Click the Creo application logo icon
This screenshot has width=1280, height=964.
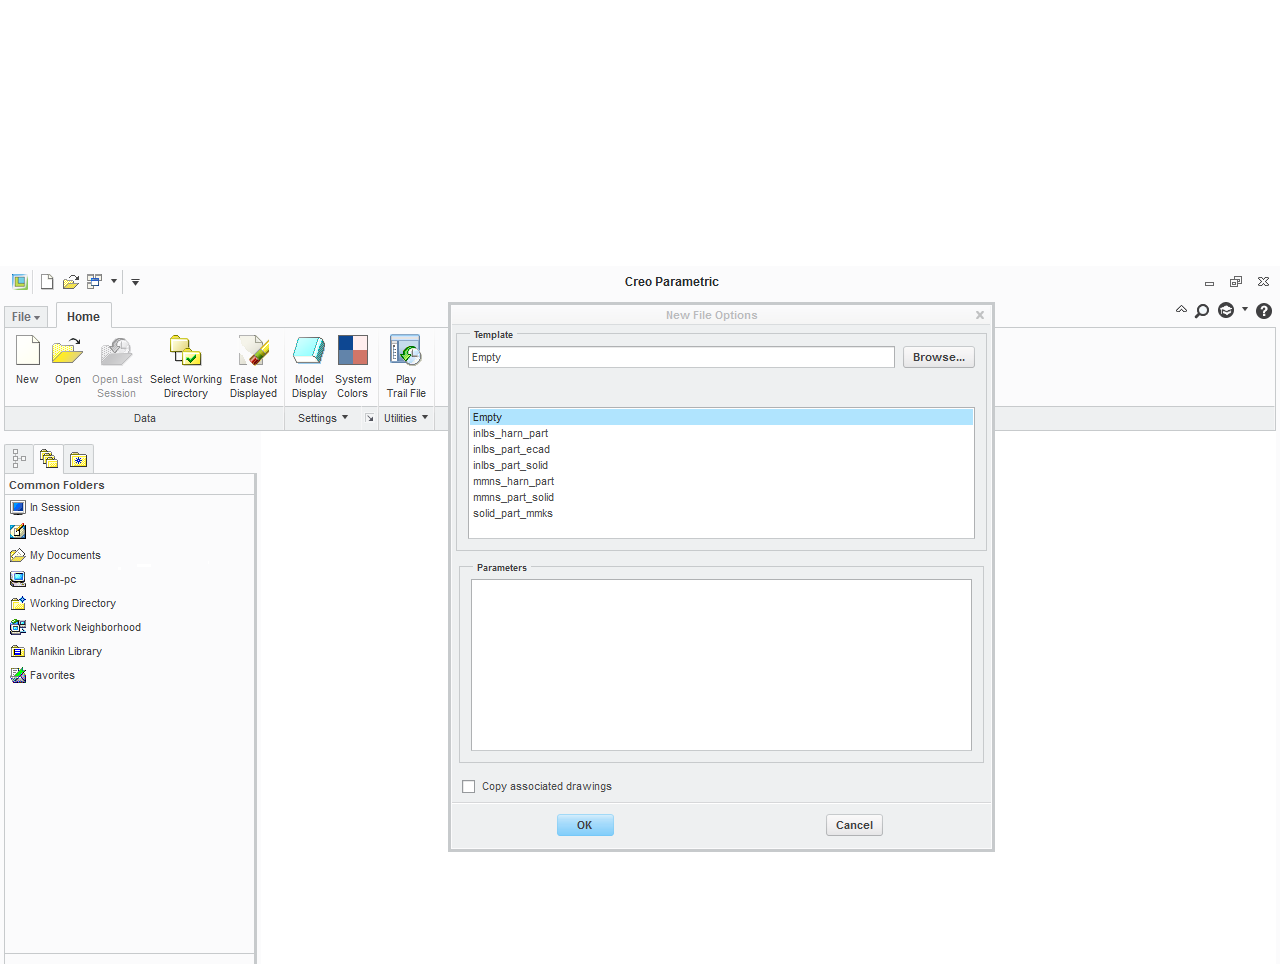pyautogui.click(x=19, y=282)
